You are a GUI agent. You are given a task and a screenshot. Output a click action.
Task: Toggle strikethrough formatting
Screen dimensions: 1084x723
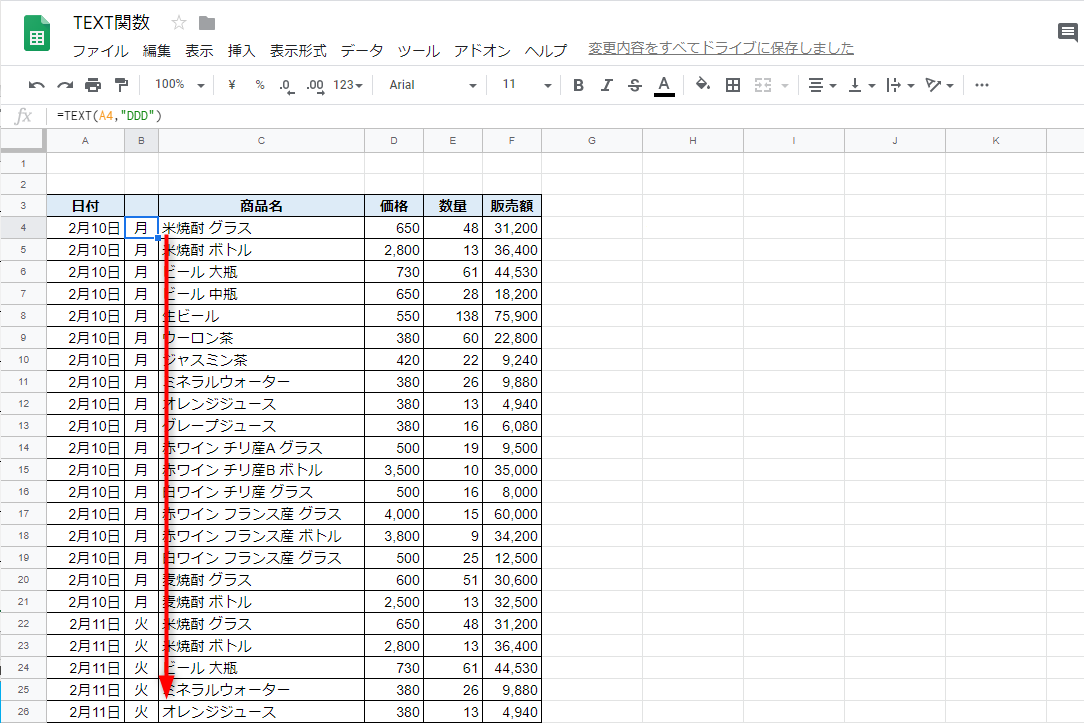(x=635, y=85)
